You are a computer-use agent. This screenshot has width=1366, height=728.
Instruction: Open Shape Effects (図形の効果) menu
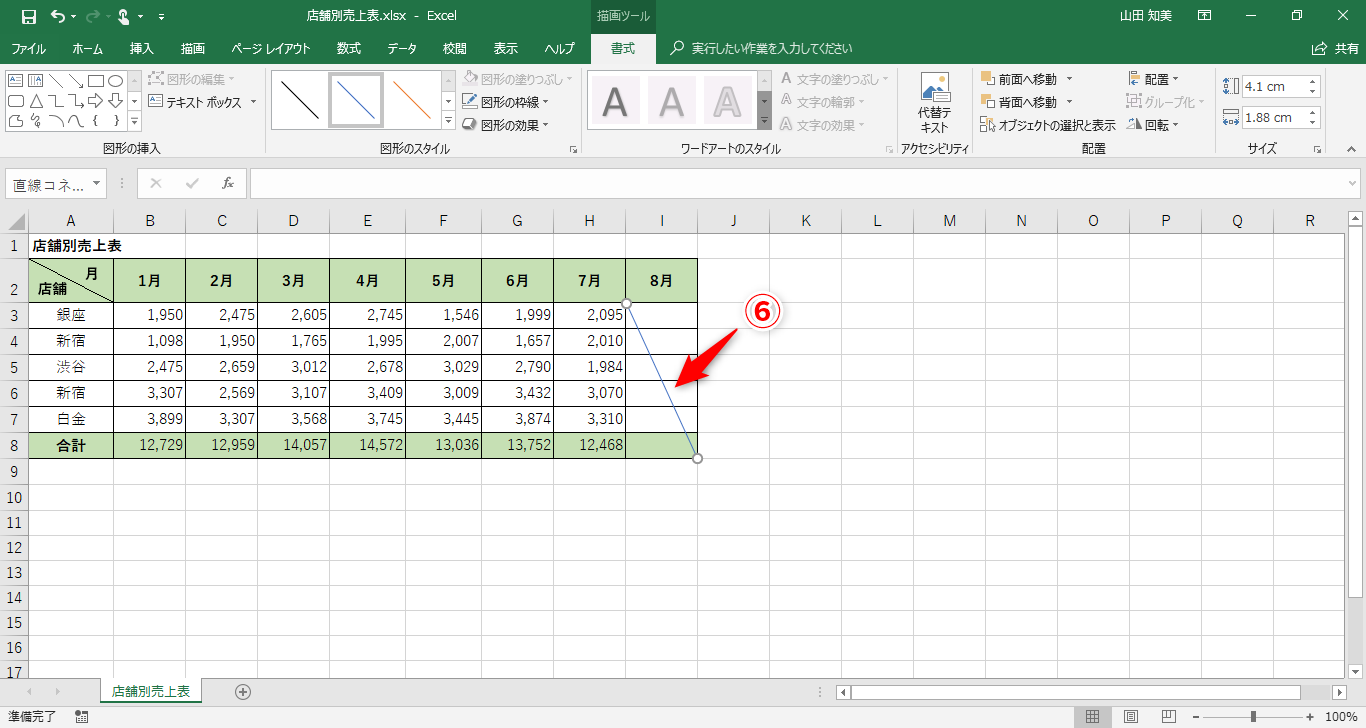(x=505, y=125)
